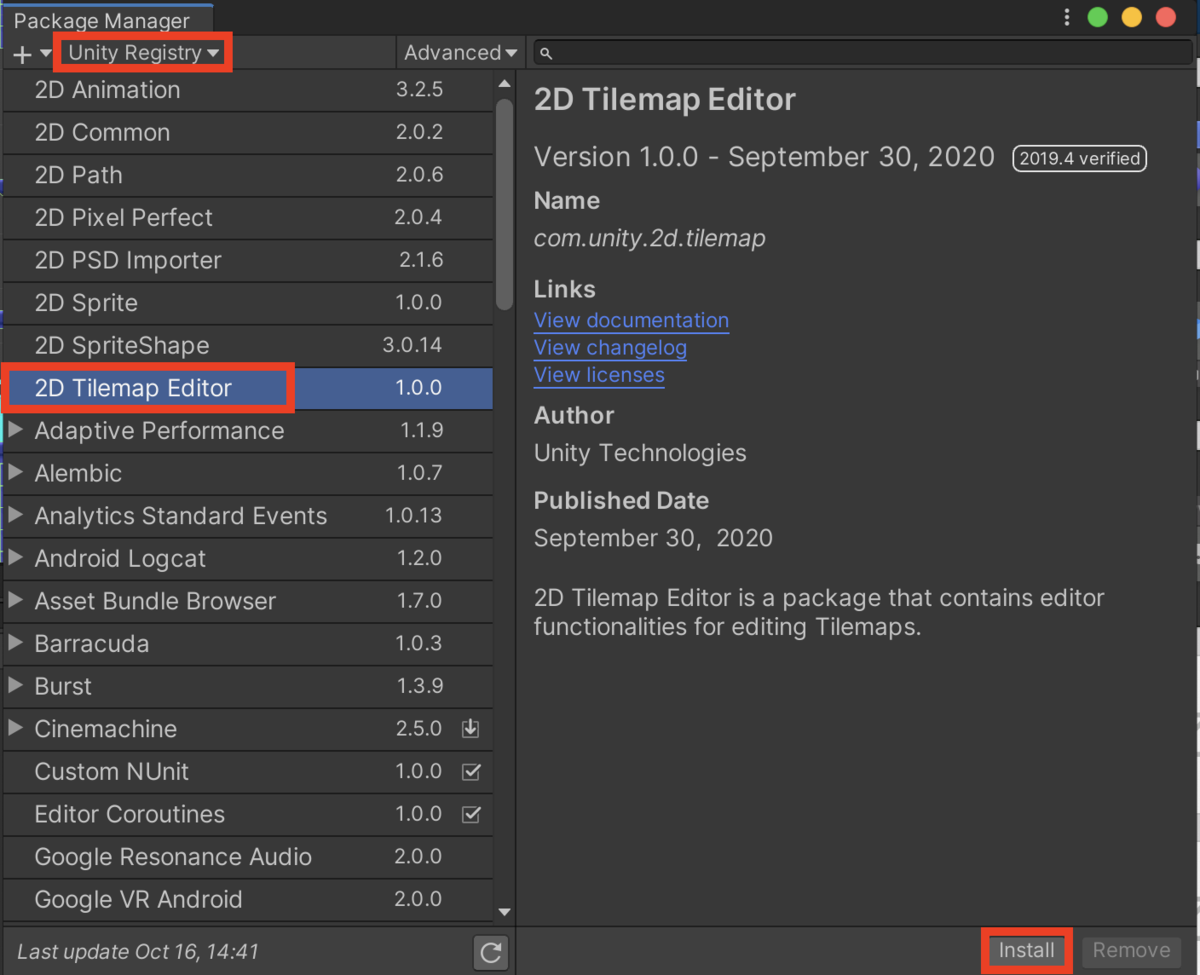Click the Remove button

point(1131,950)
